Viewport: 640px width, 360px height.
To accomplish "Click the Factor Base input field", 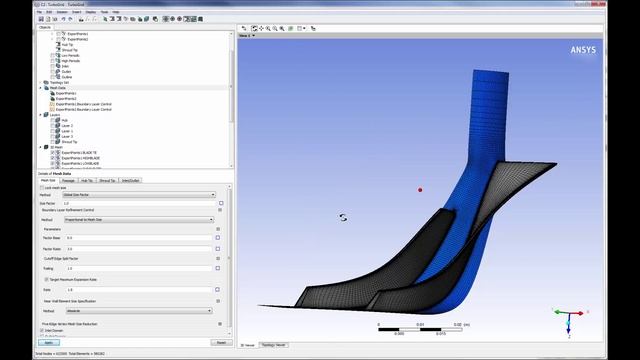I will tap(138, 238).
